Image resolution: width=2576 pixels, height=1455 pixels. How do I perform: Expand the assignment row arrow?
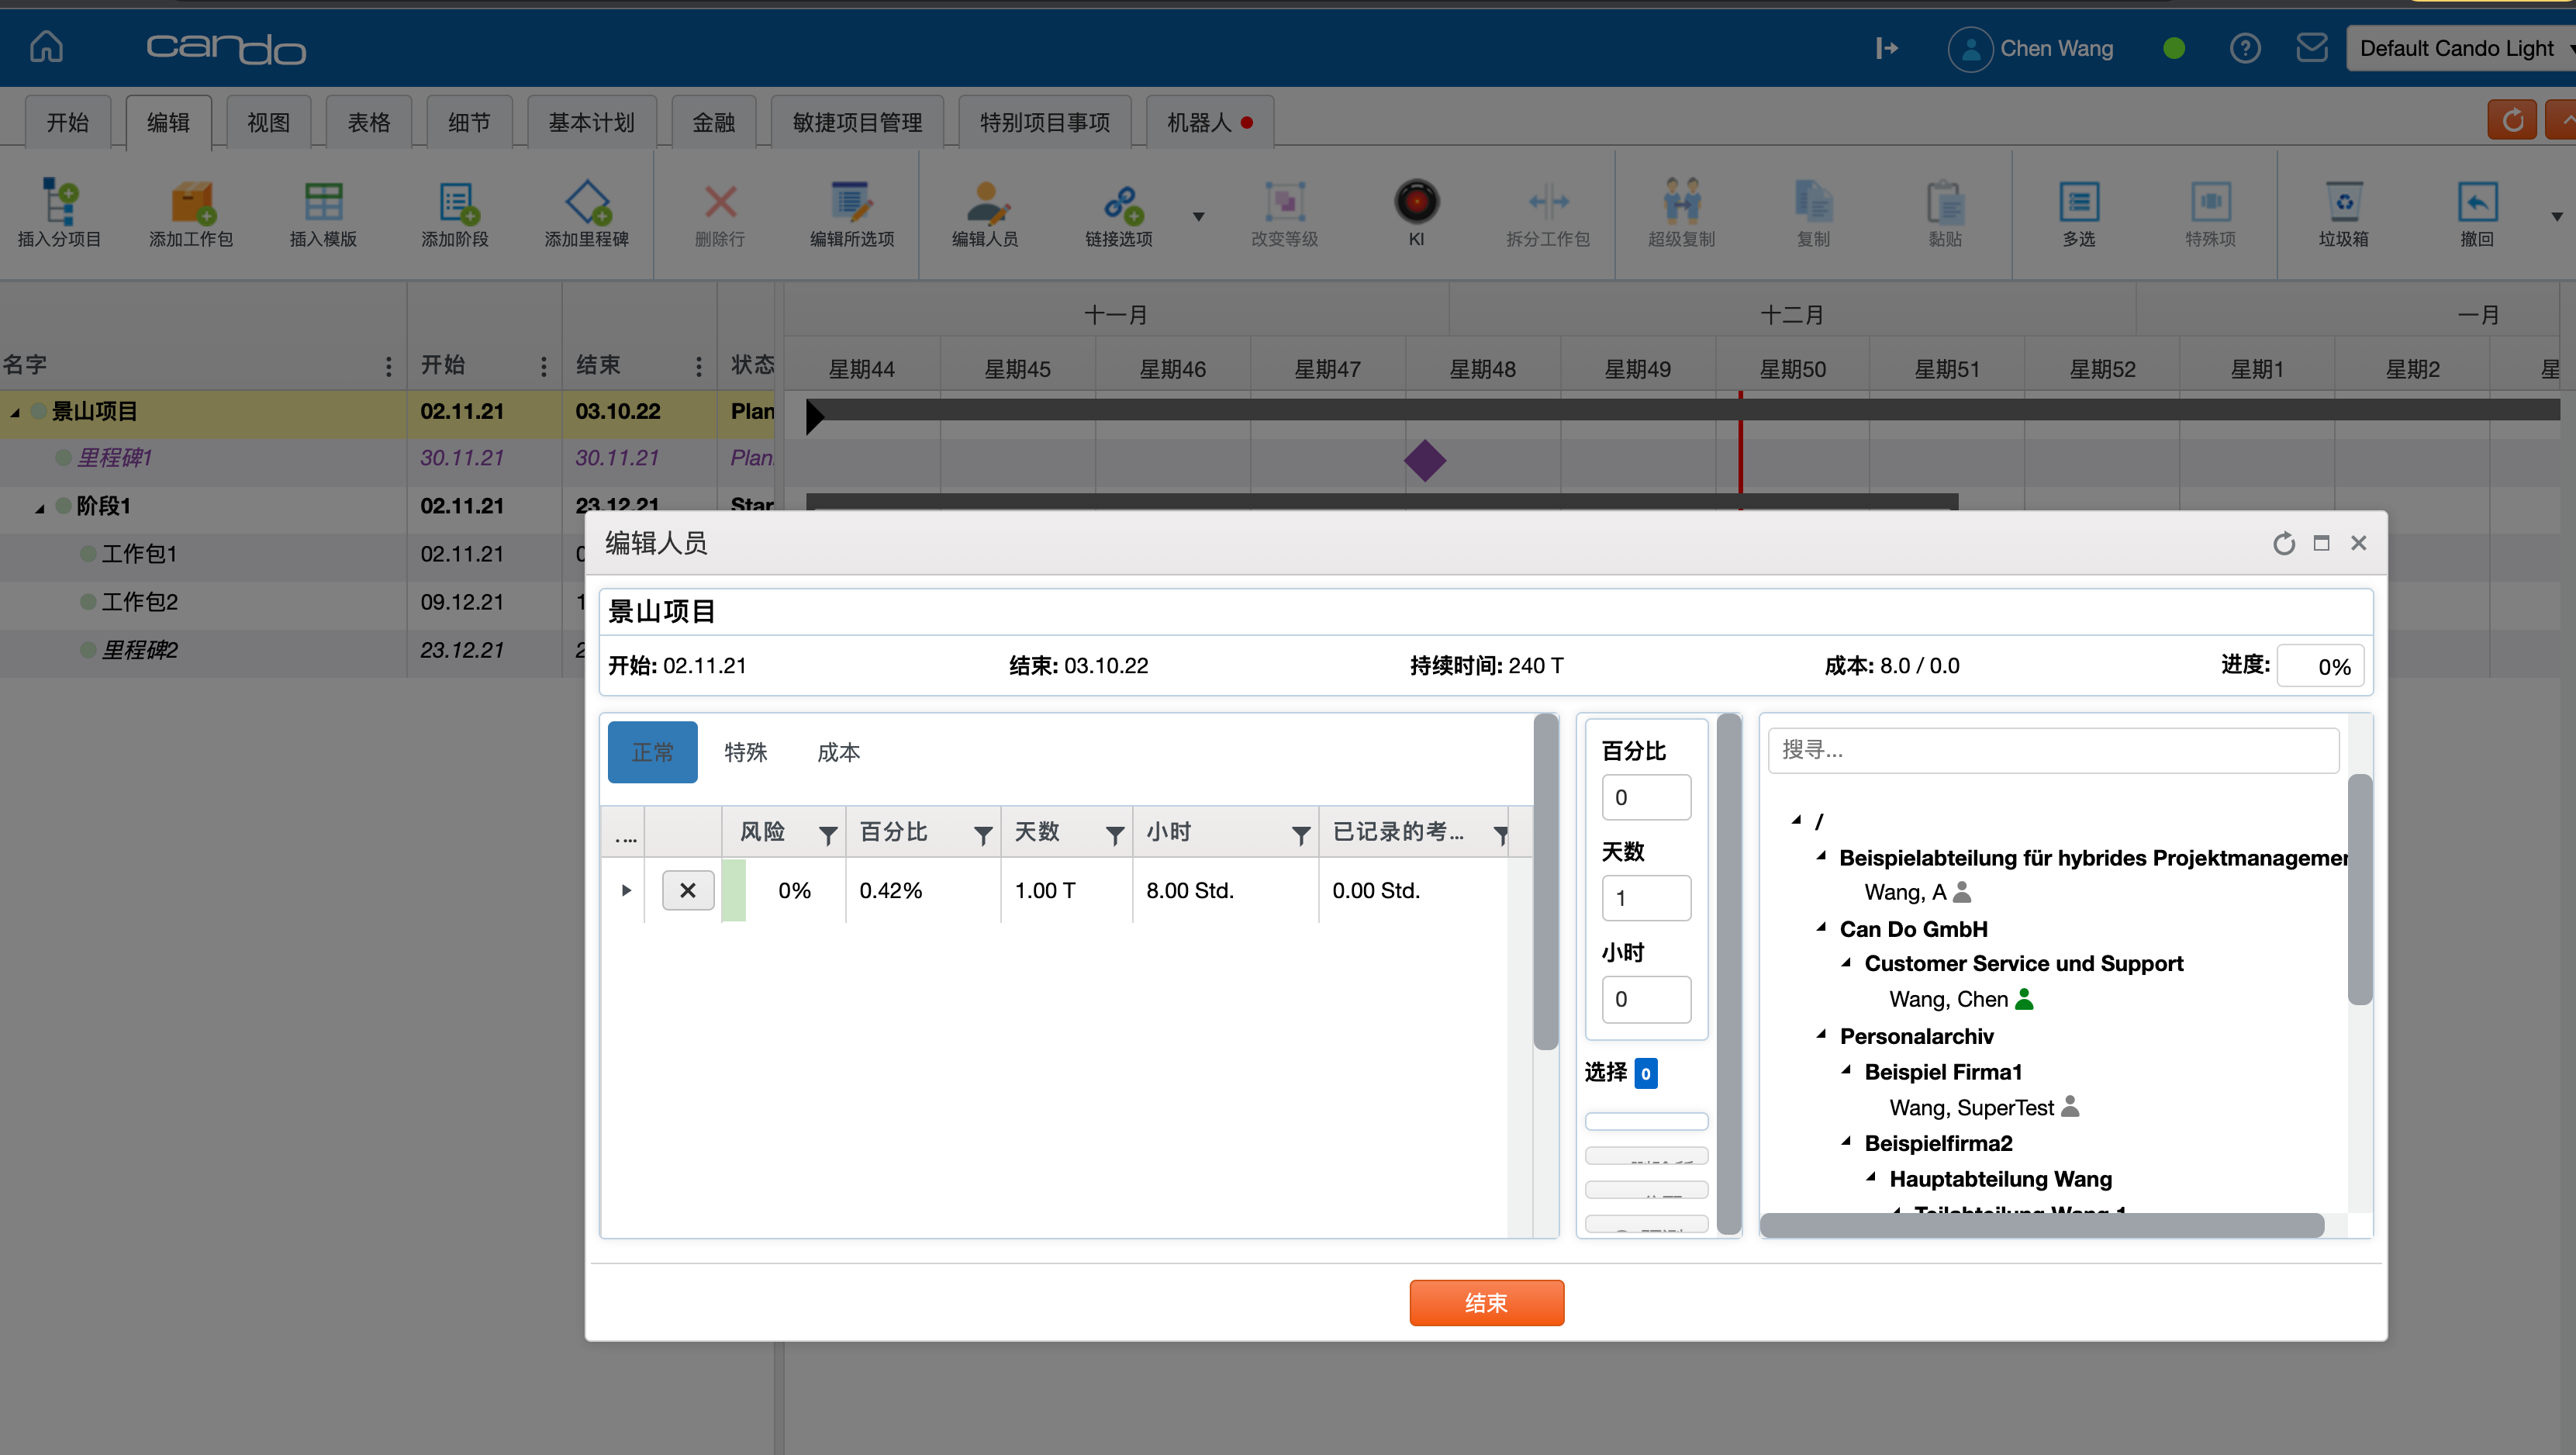[626, 890]
